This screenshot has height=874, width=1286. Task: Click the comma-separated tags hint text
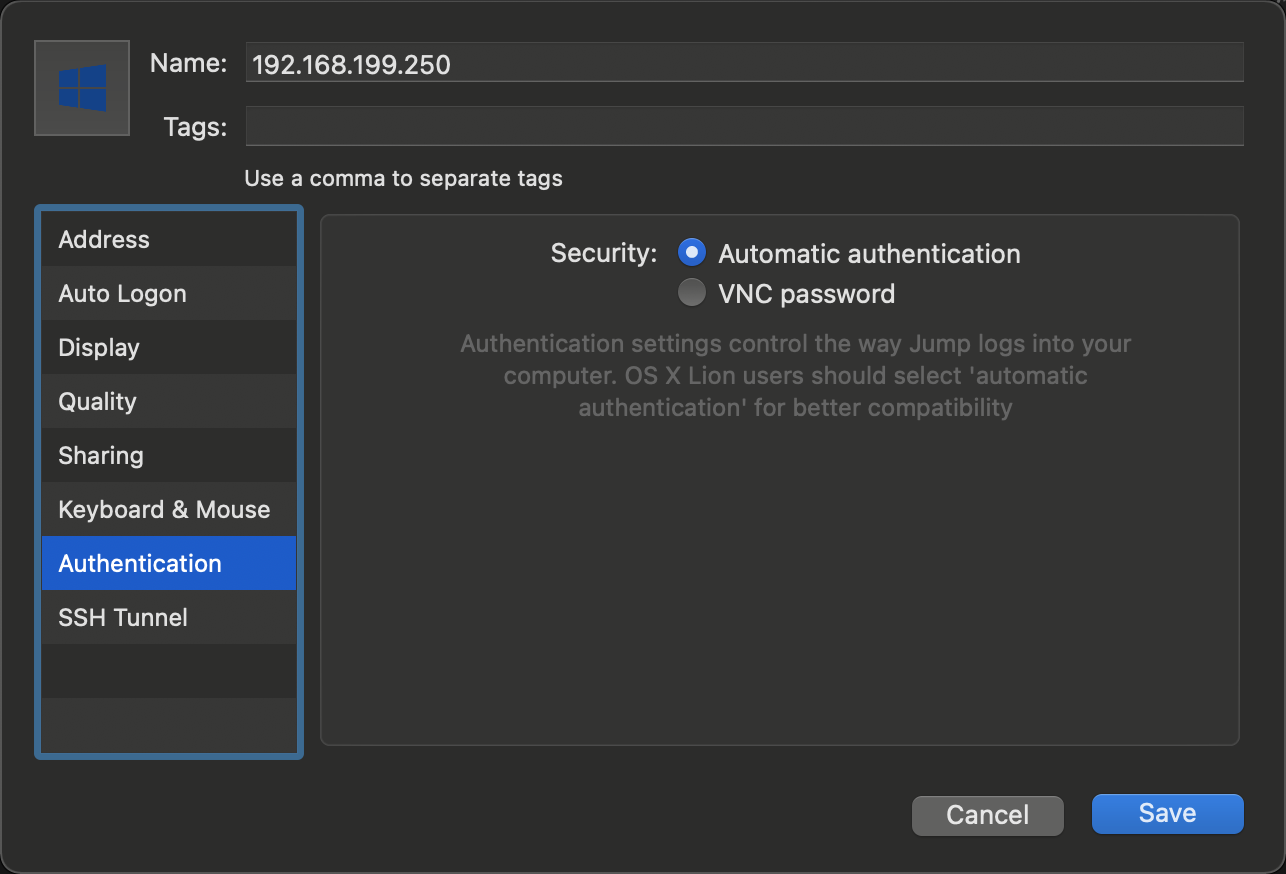pyautogui.click(x=403, y=179)
